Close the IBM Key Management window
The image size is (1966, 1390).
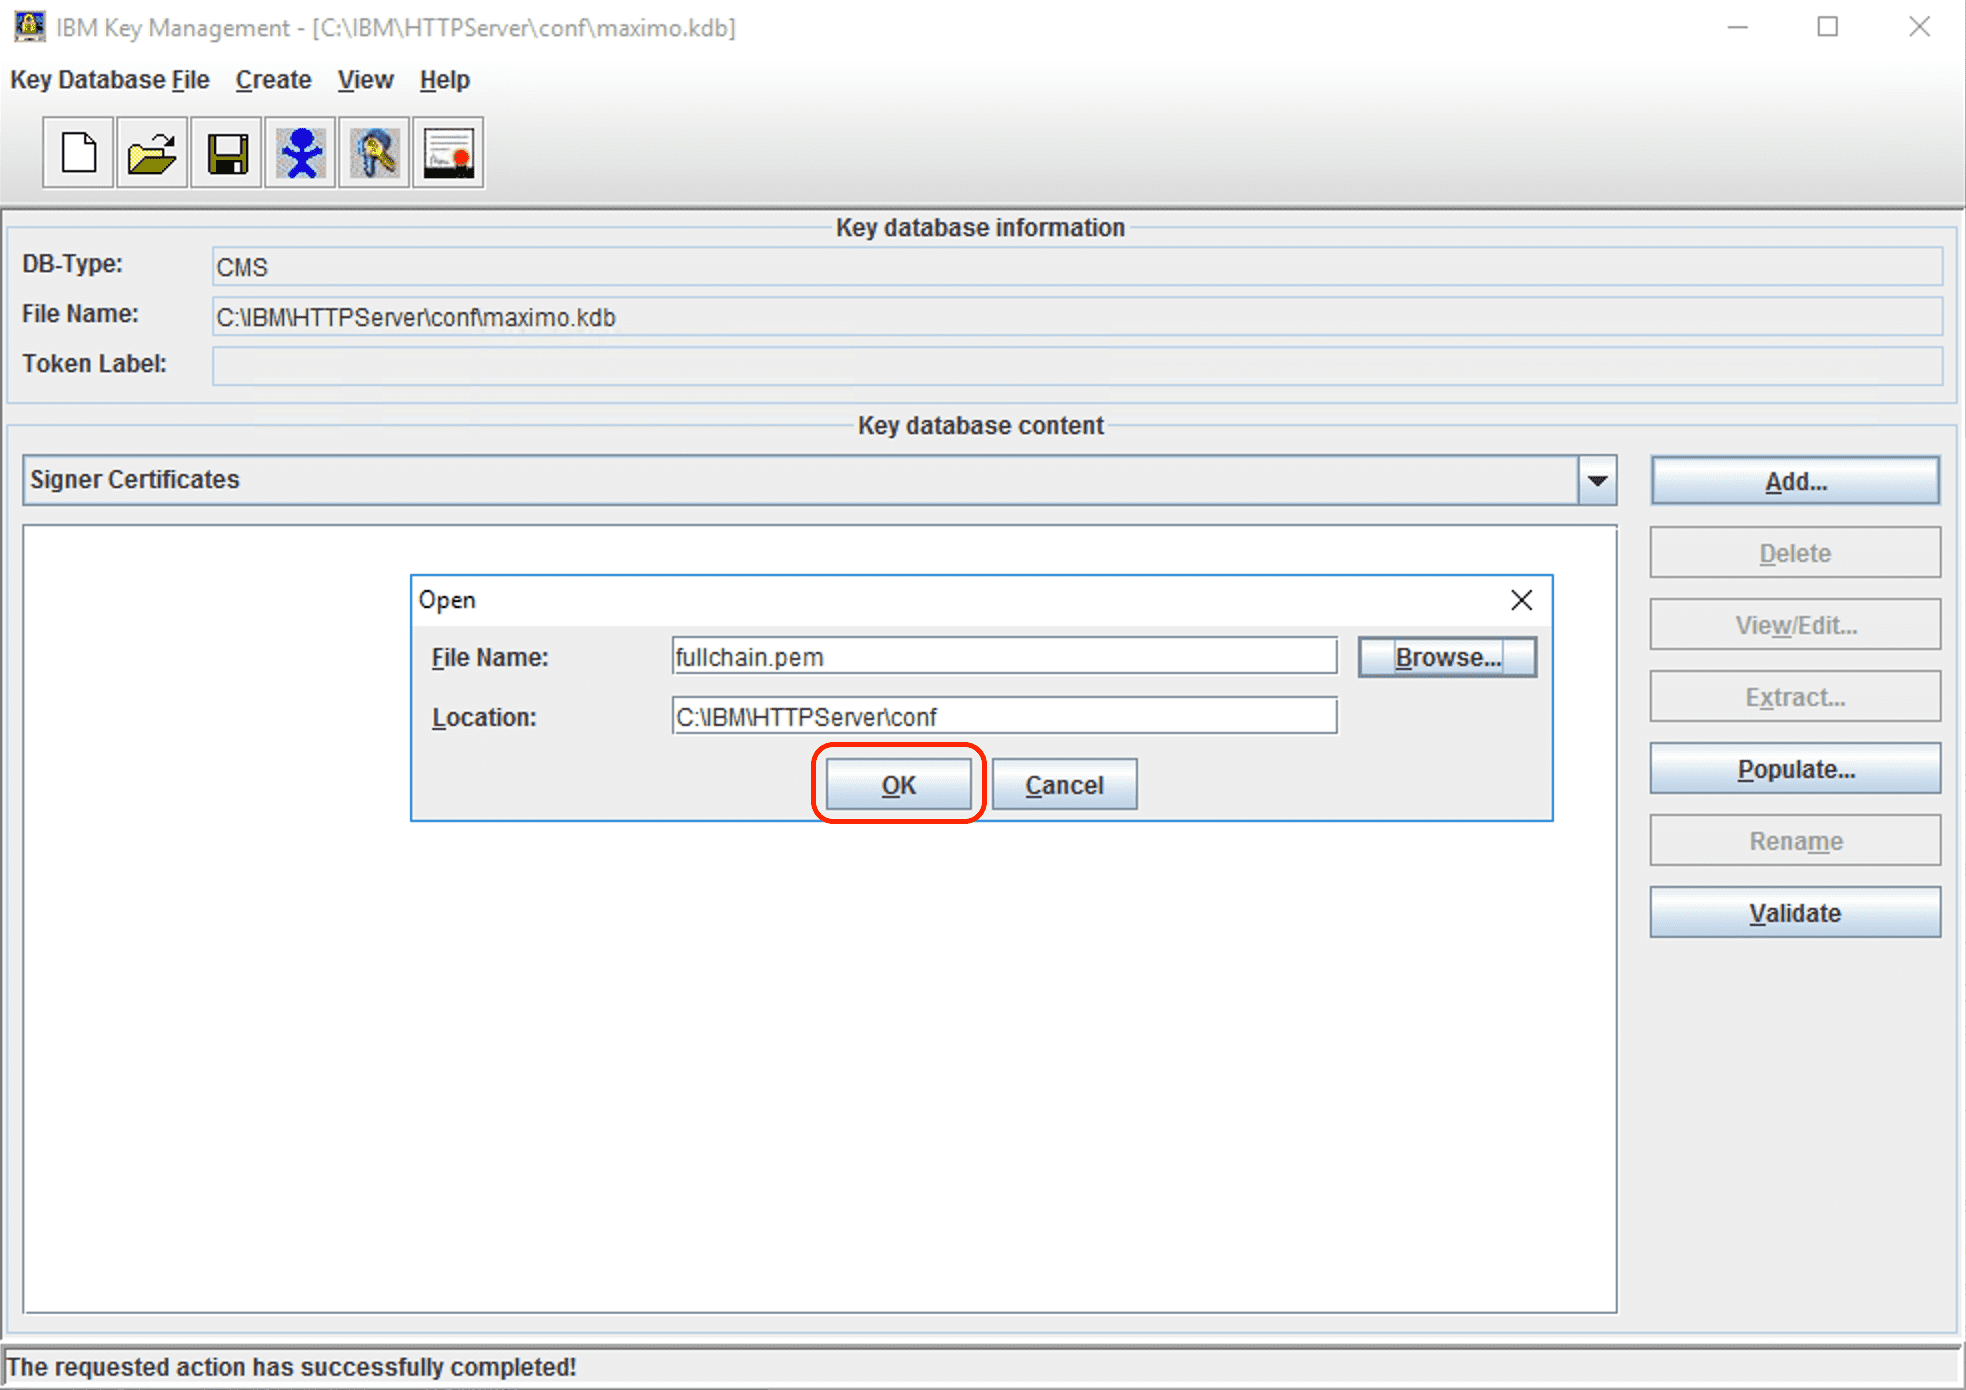(1919, 27)
